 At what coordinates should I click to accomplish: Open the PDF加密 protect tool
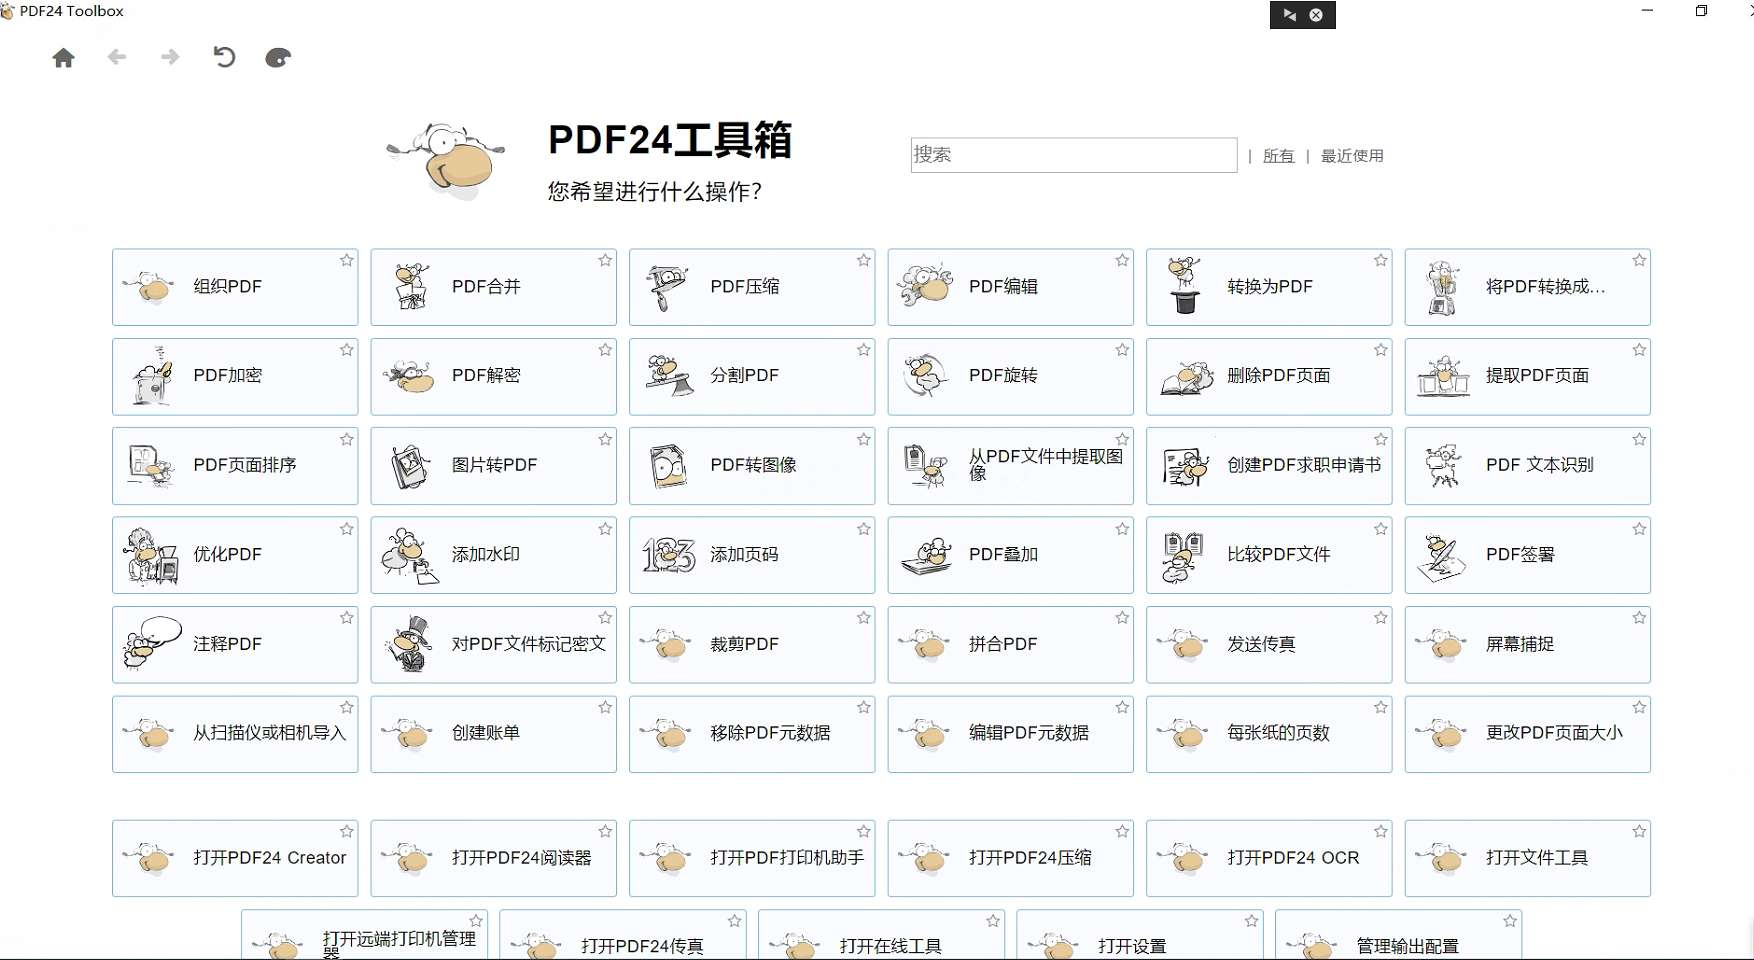coord(234,376)
